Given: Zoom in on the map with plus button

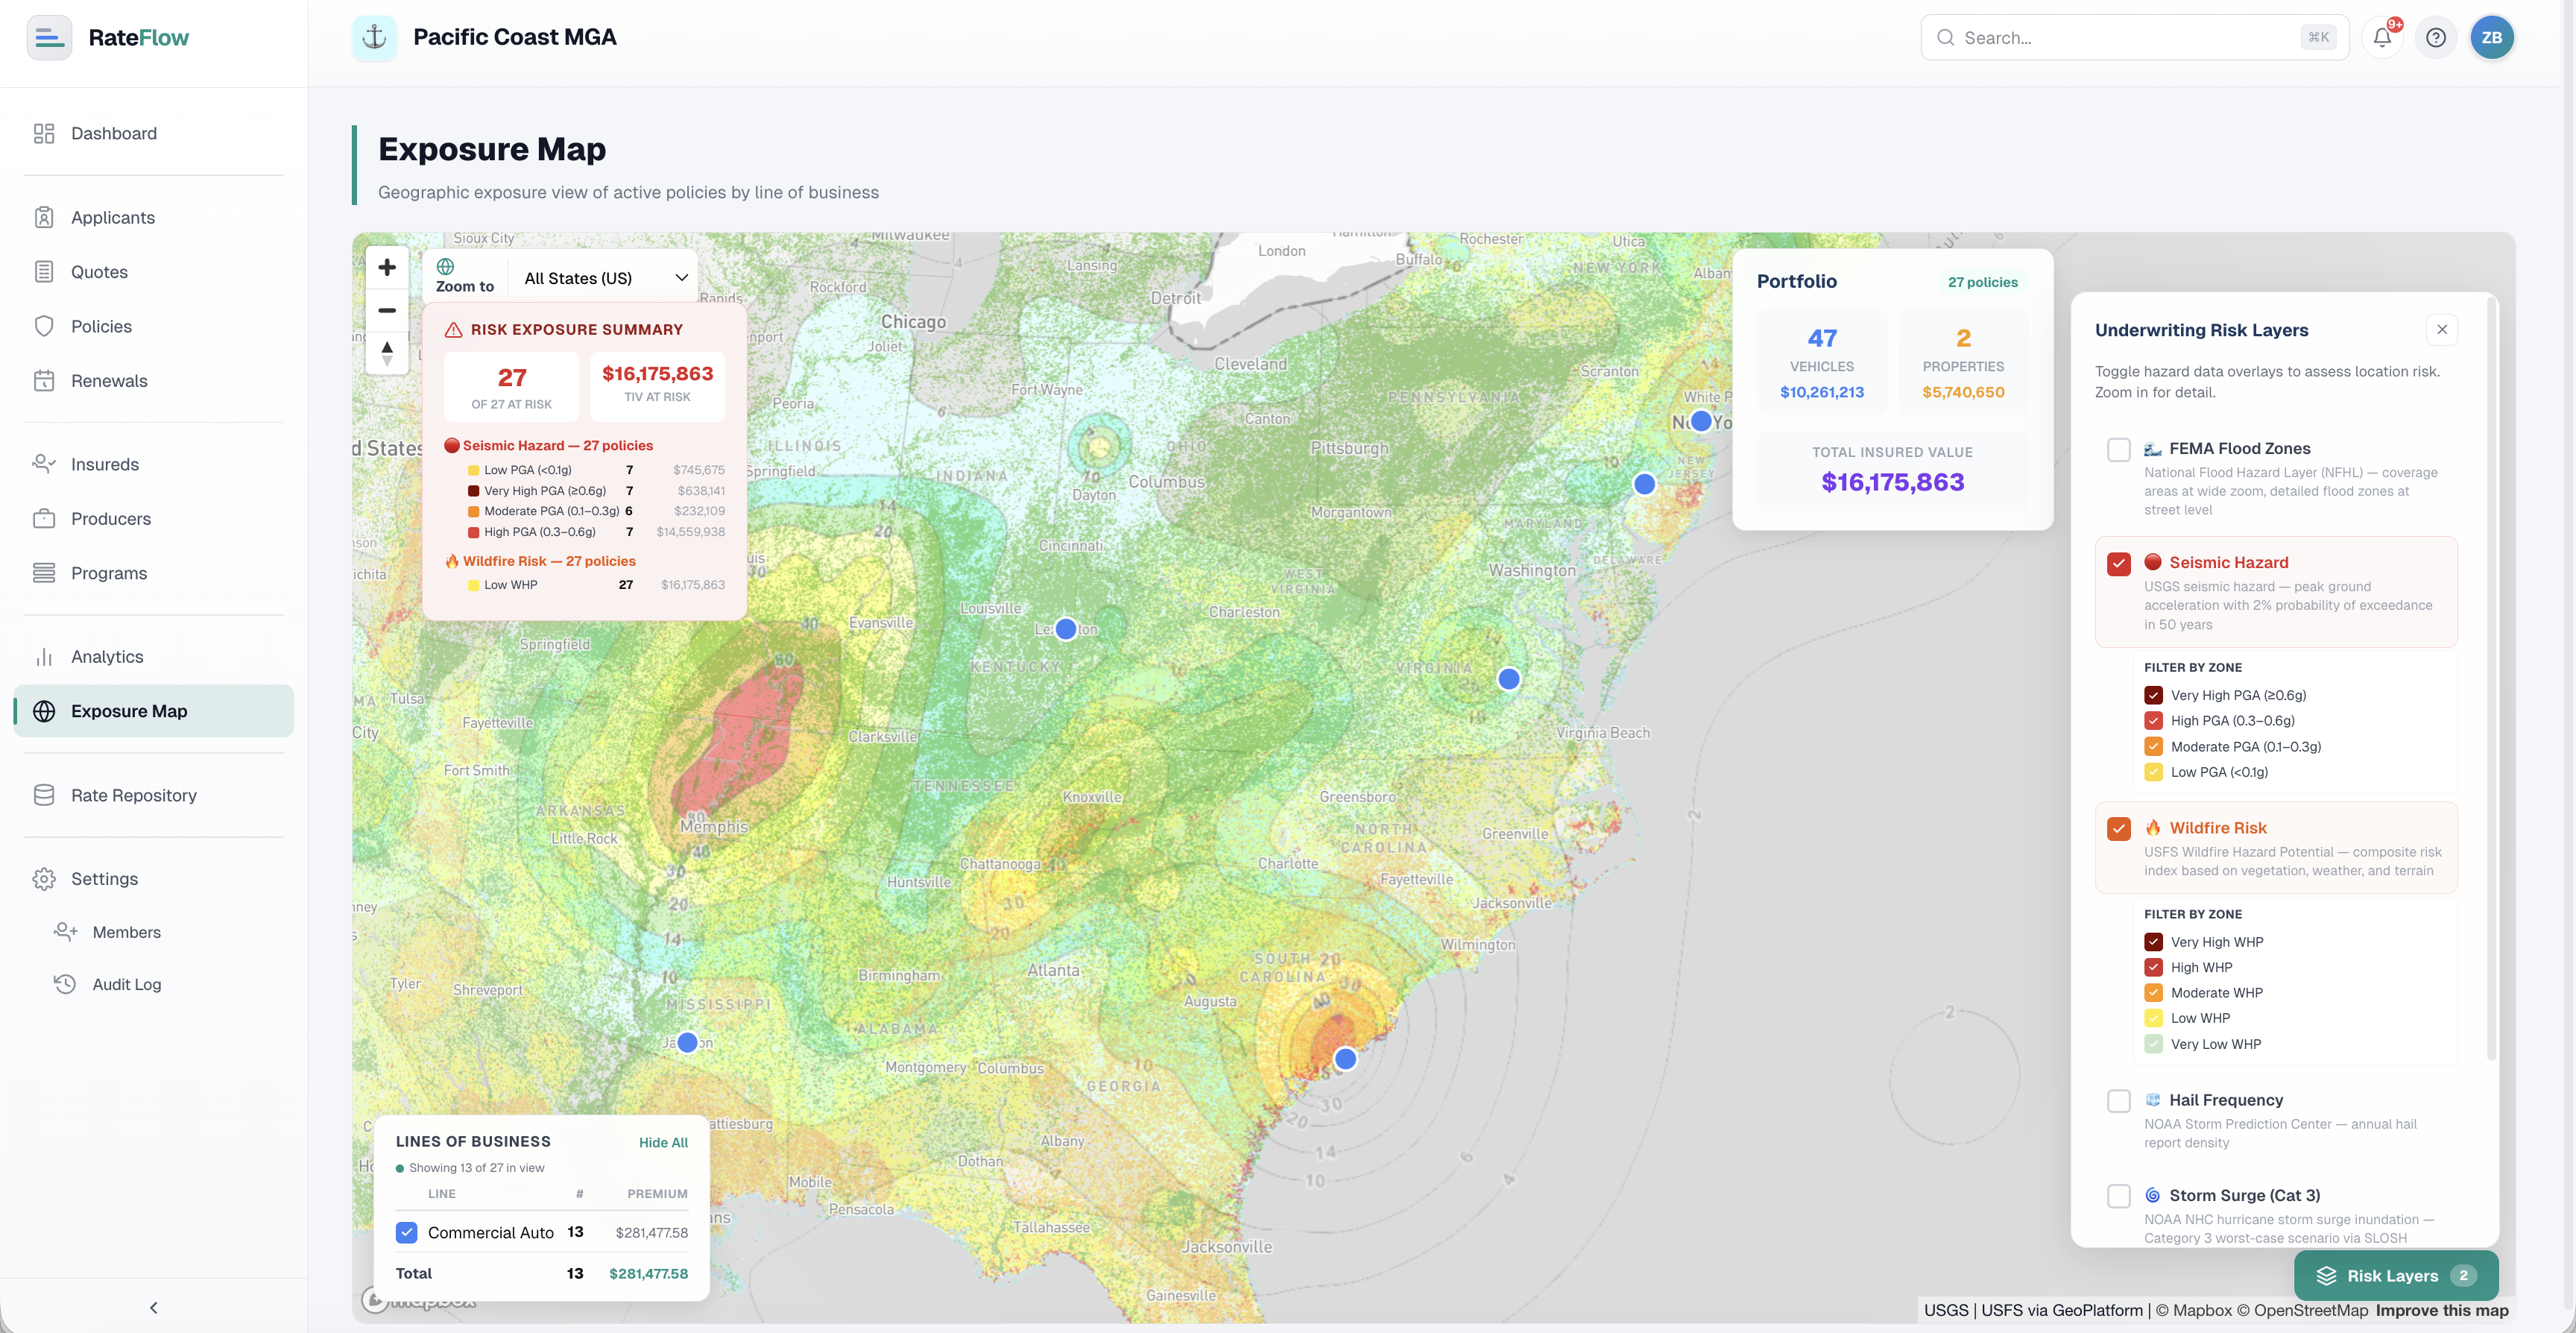Looking at the screenshot, I should [x=387, y=267].
